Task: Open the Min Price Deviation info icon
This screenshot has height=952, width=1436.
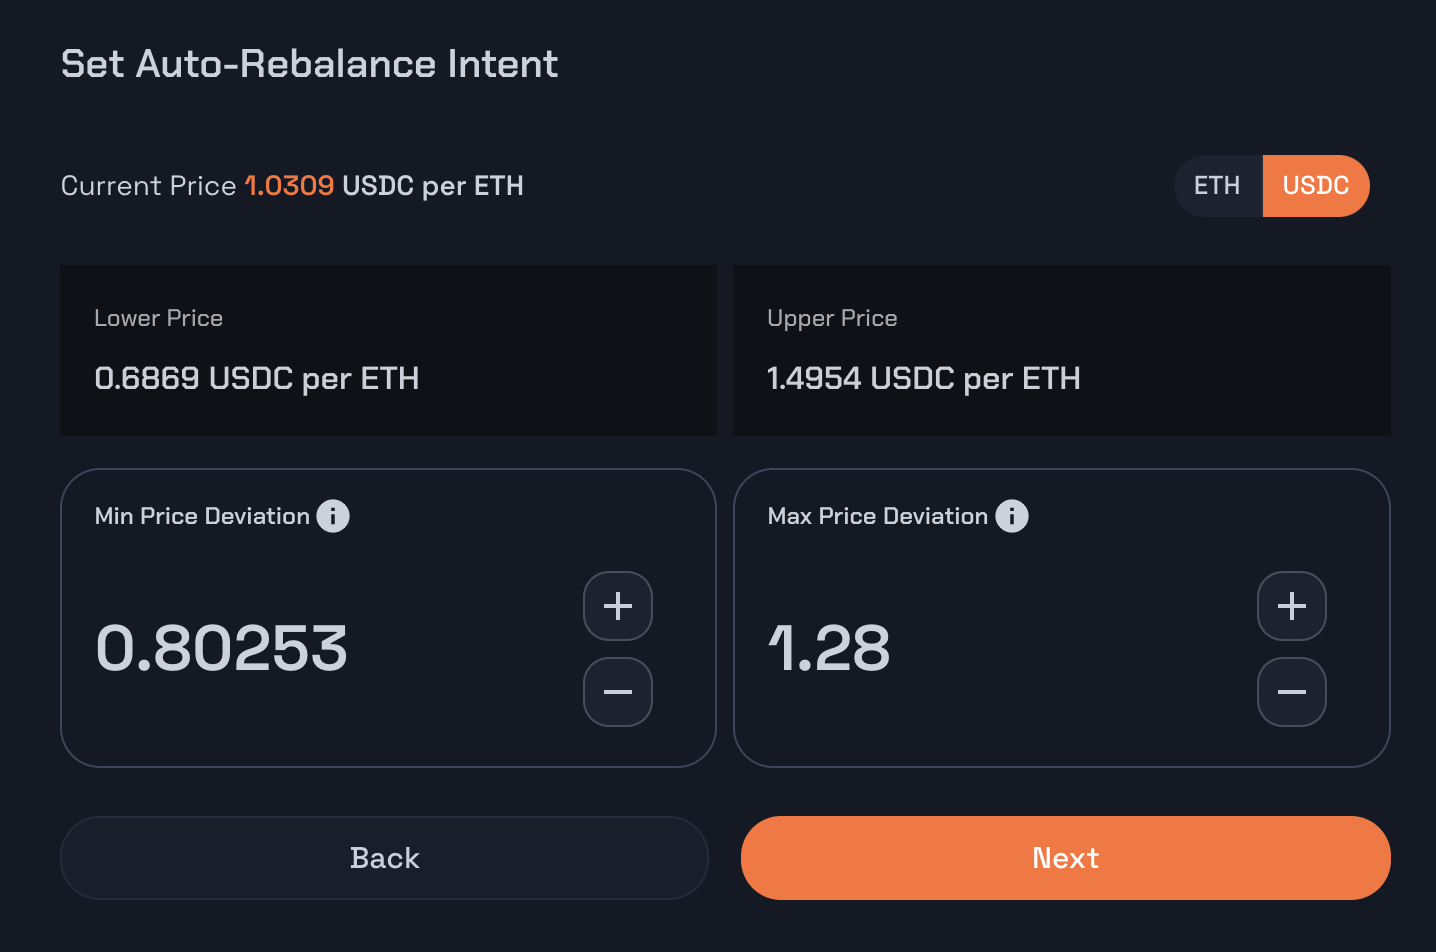Action: tap(333, 516)
